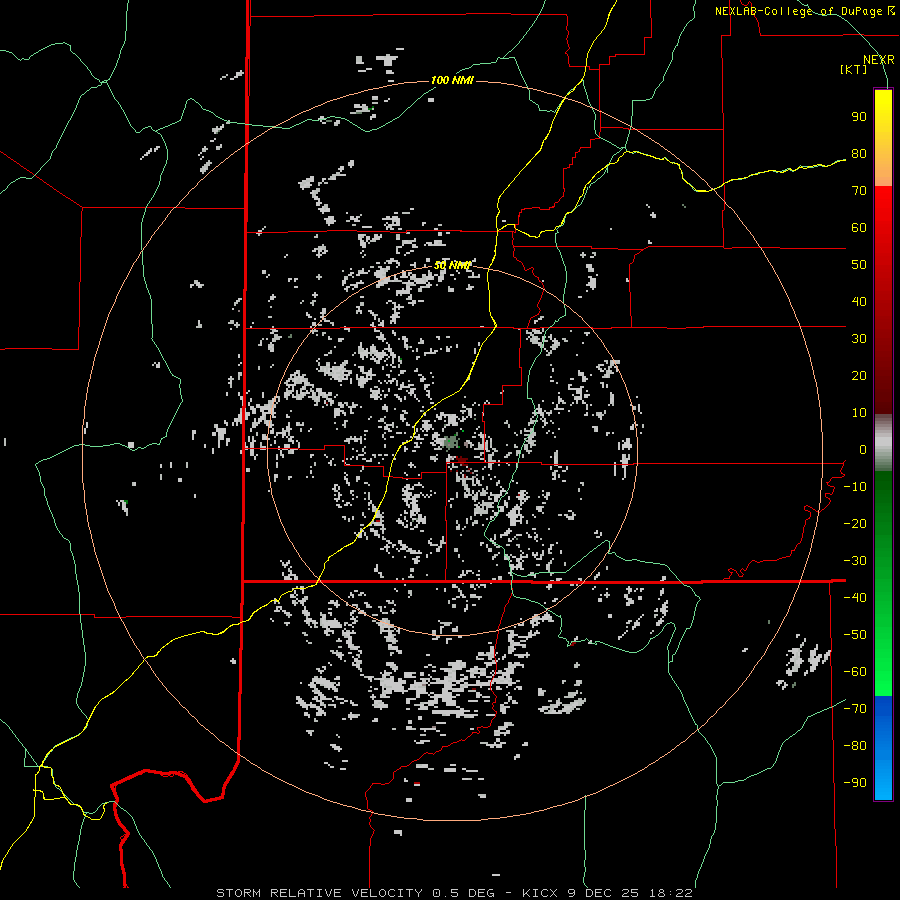Screen dimensions: 900x900
Task: Click the "-90" scale value
Action: (855, 783)
